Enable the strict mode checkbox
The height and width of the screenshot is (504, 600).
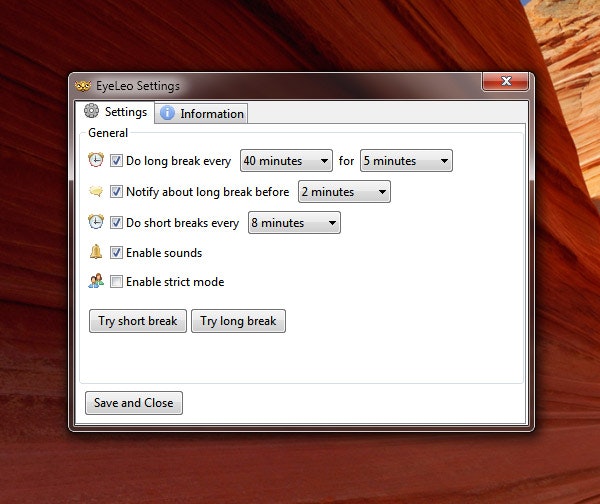pyautogui.click(x=116, y=282)
